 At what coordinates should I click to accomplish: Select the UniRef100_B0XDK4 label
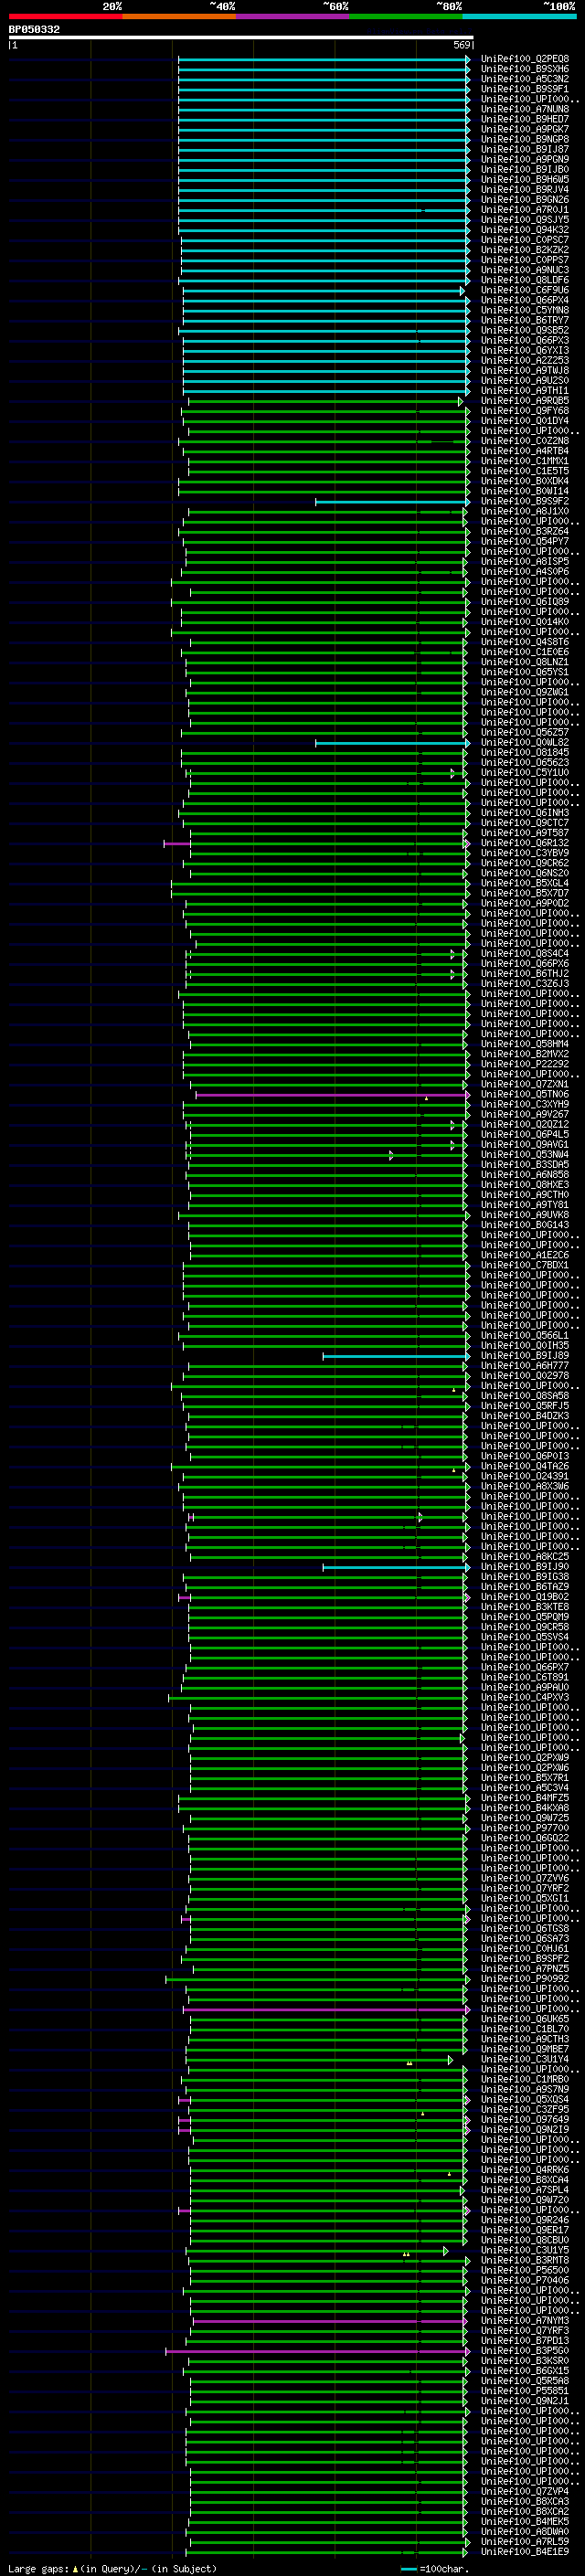tap(524, 481)
